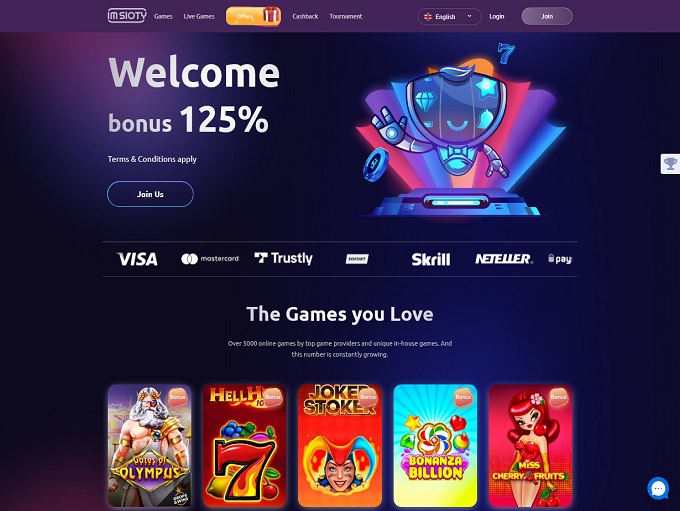Click the Visa payment logo
The height and width of the screenshot is (511, 680).
tap(137, 259)
